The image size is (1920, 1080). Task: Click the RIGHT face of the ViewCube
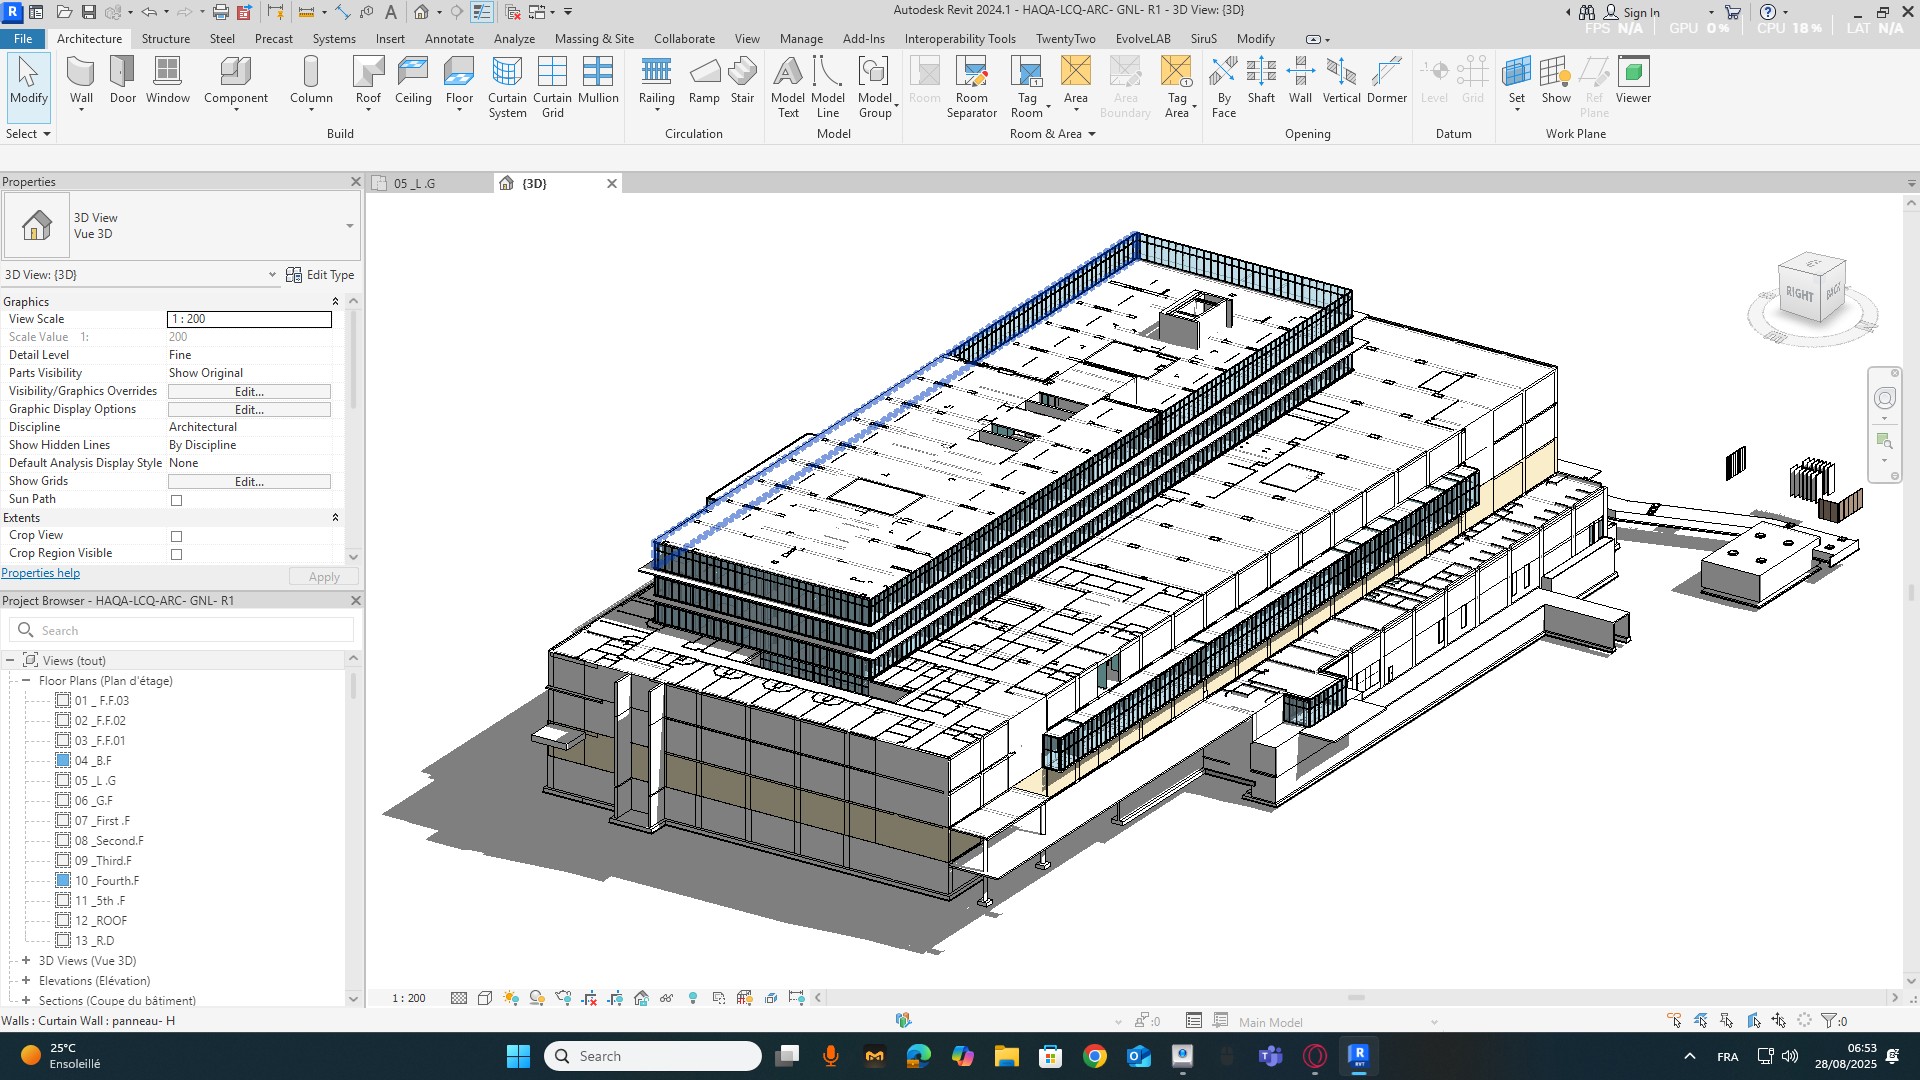click(1799, 294)
